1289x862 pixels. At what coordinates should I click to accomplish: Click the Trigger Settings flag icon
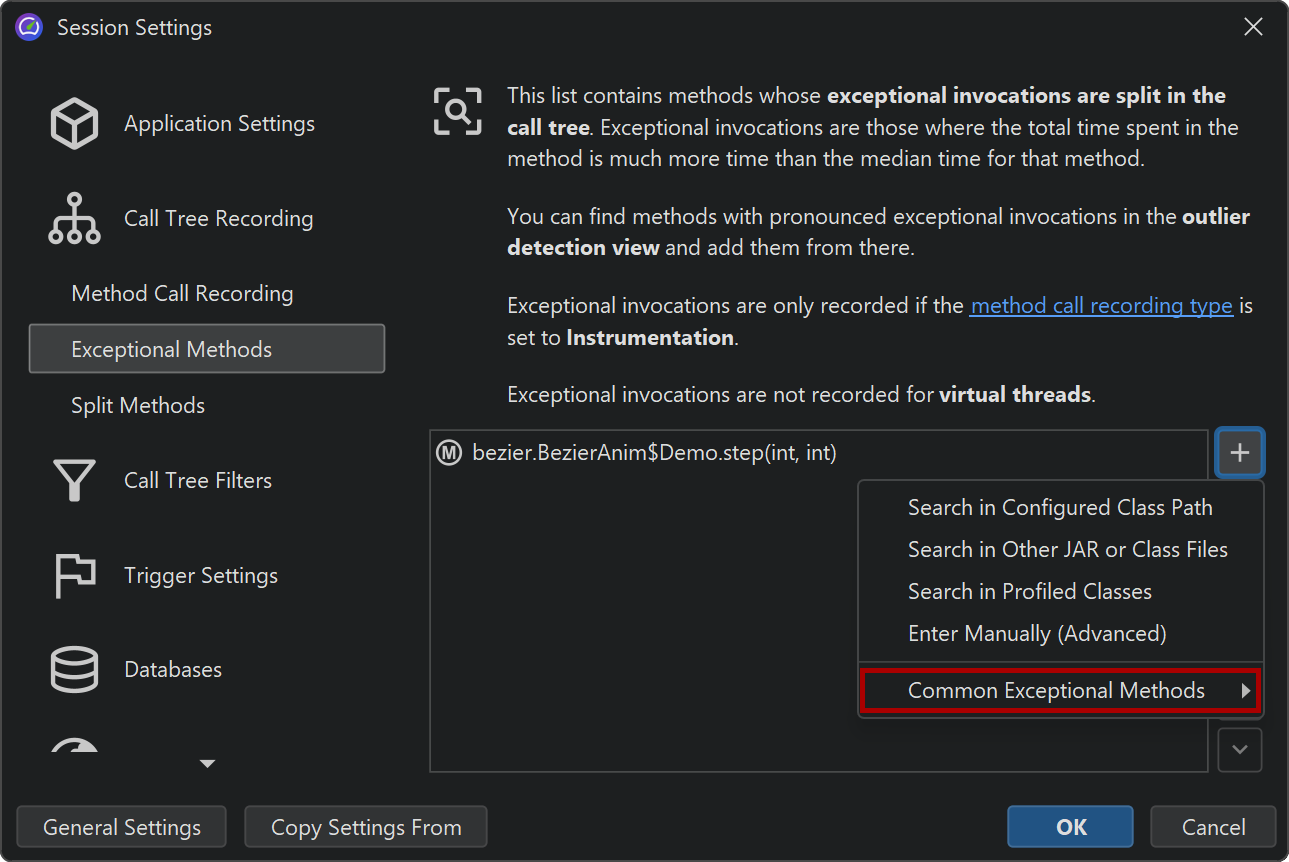tap(74, 576)
